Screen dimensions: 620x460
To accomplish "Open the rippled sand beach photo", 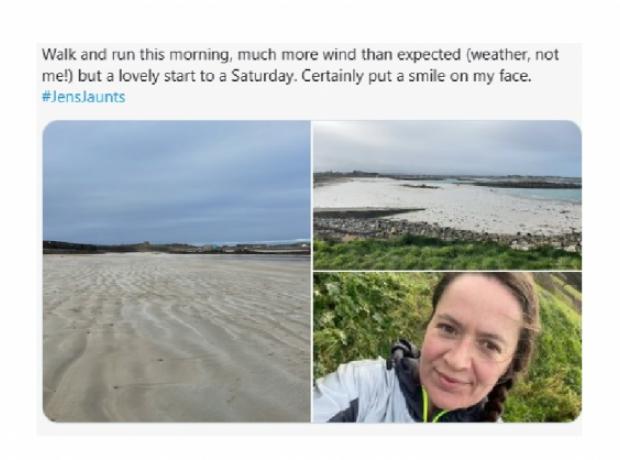I will coord(176,271).
